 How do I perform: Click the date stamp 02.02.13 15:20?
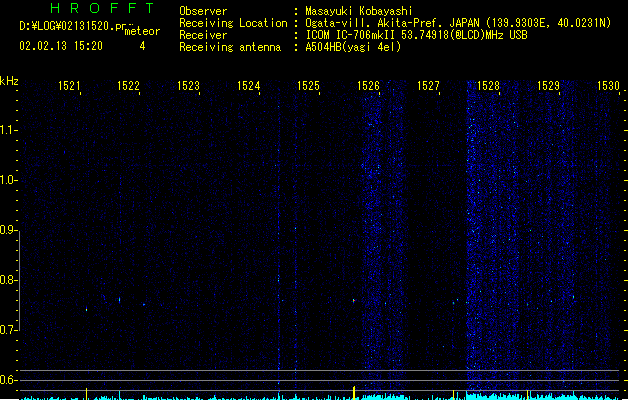point(61,46)
